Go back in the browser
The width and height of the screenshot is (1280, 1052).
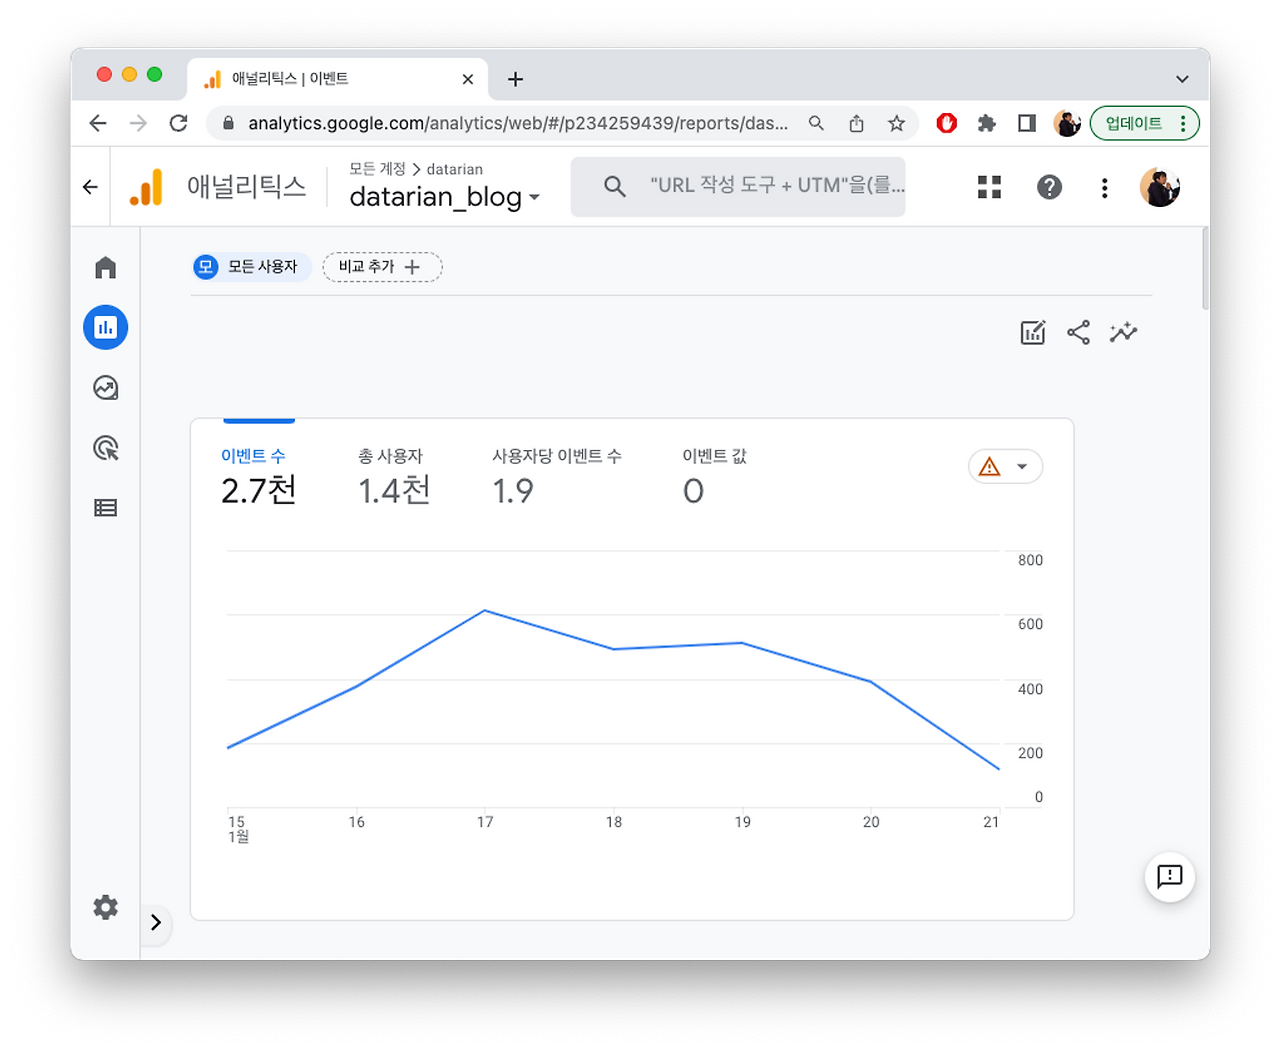point(97,123)
